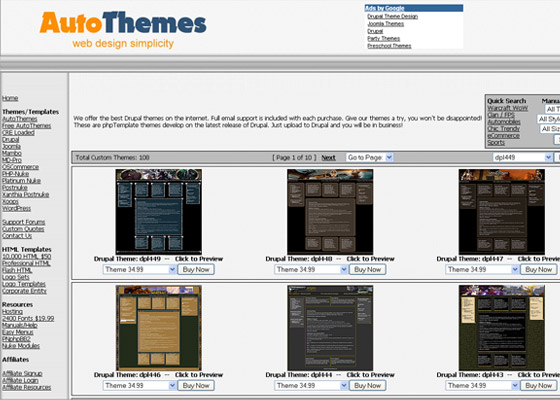The width and height of the screenshot is (560, 400).
Task: Open Custom Quotes page
Action: pyautogui.click(x=23, y=229)
